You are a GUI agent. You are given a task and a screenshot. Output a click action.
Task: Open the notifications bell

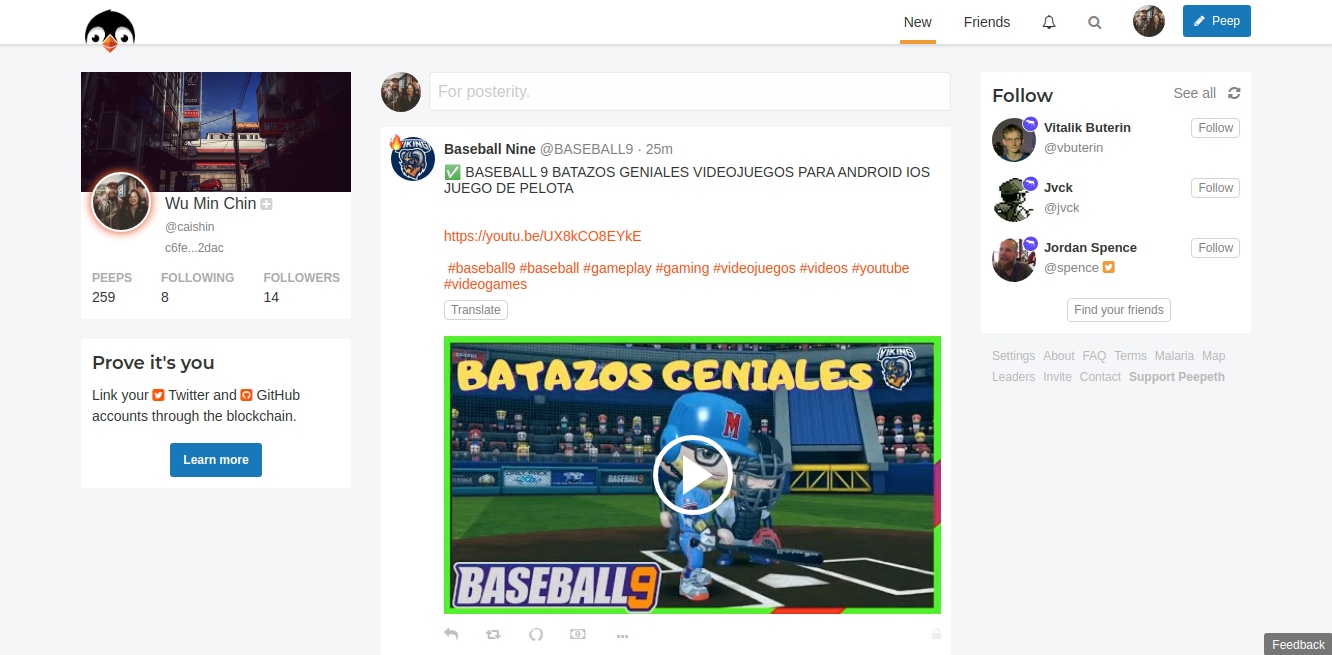click(1049, 22)
